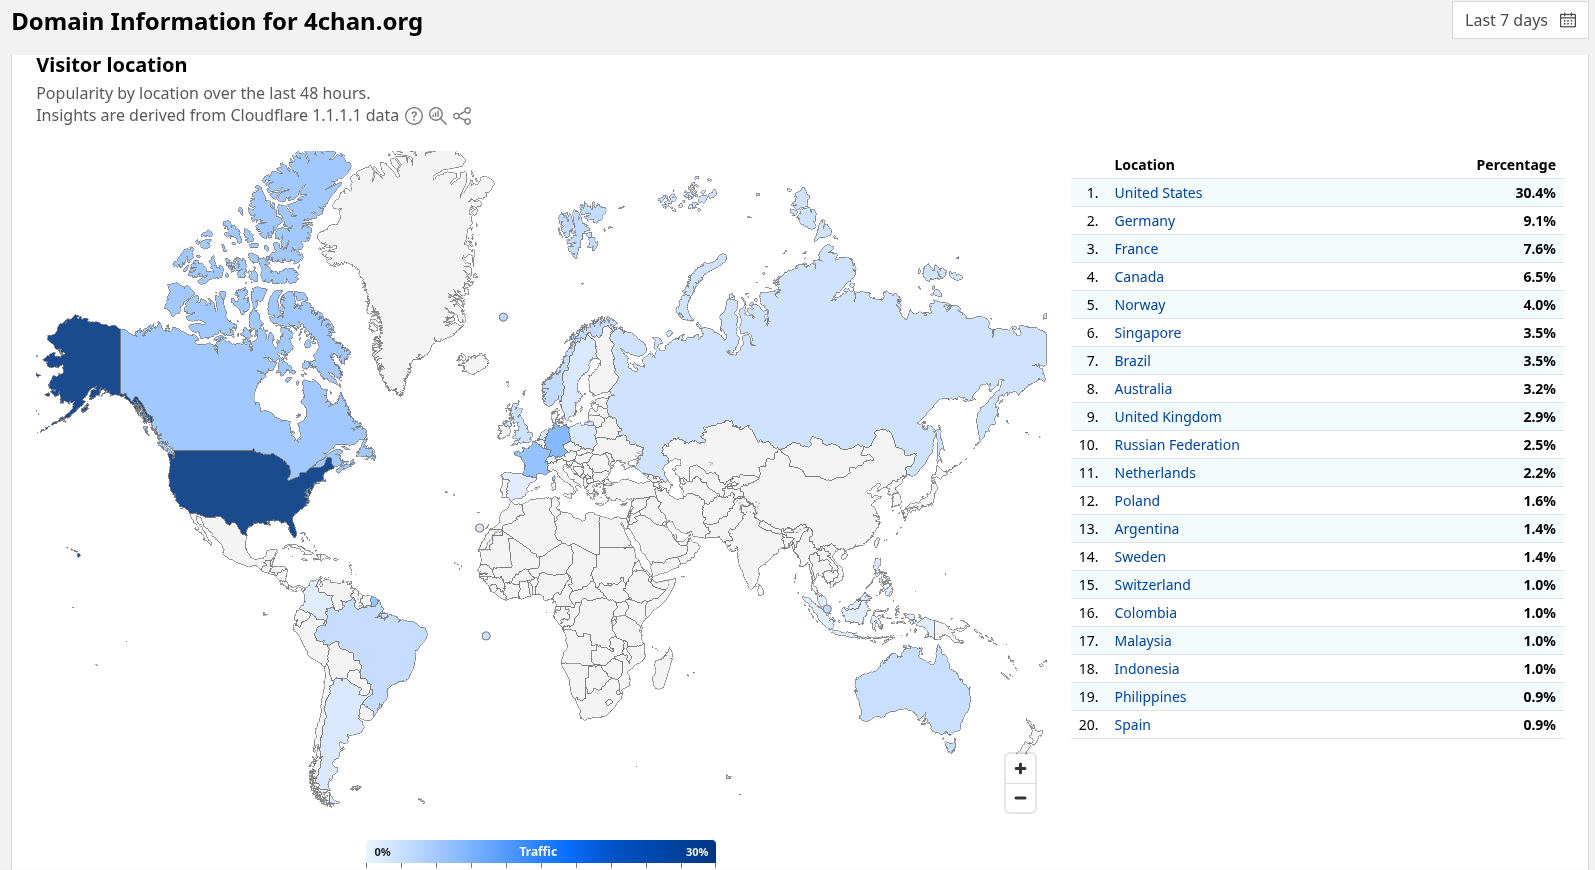
Task: Click the 6.5% value for Canada
Action: point(1539,277)
